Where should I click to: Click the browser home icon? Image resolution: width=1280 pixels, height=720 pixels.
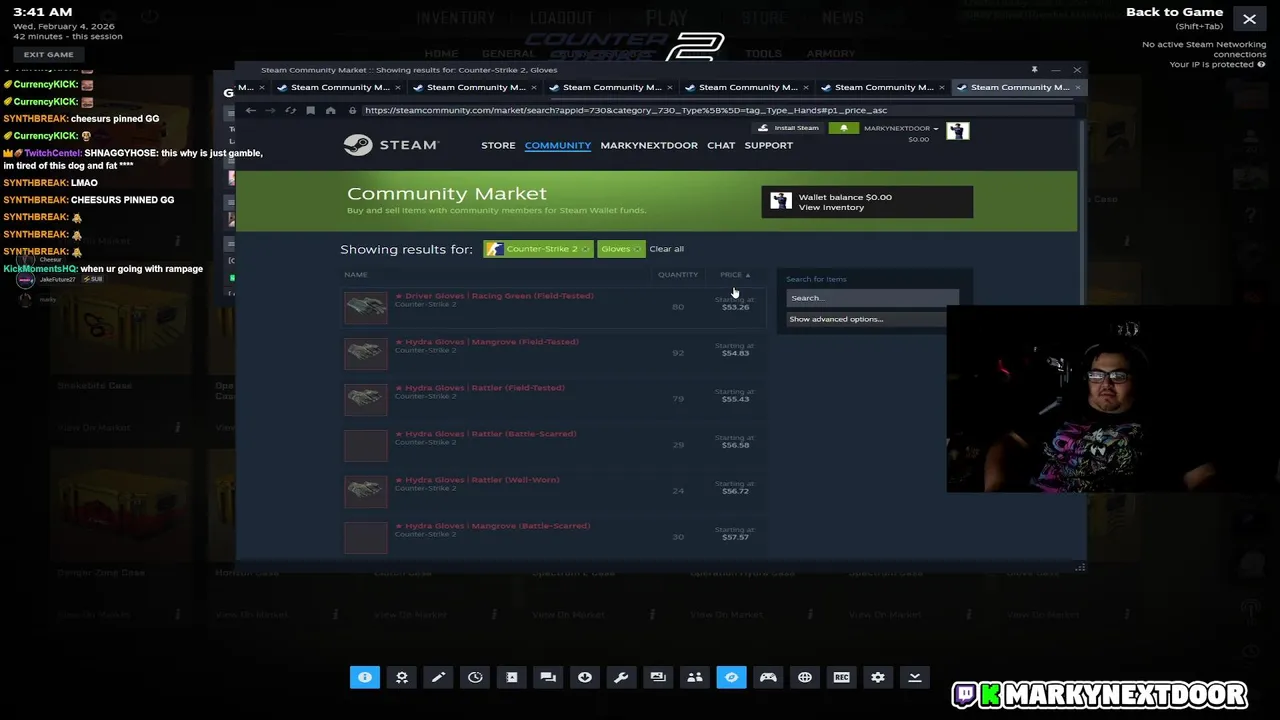(x=331, y=110)
